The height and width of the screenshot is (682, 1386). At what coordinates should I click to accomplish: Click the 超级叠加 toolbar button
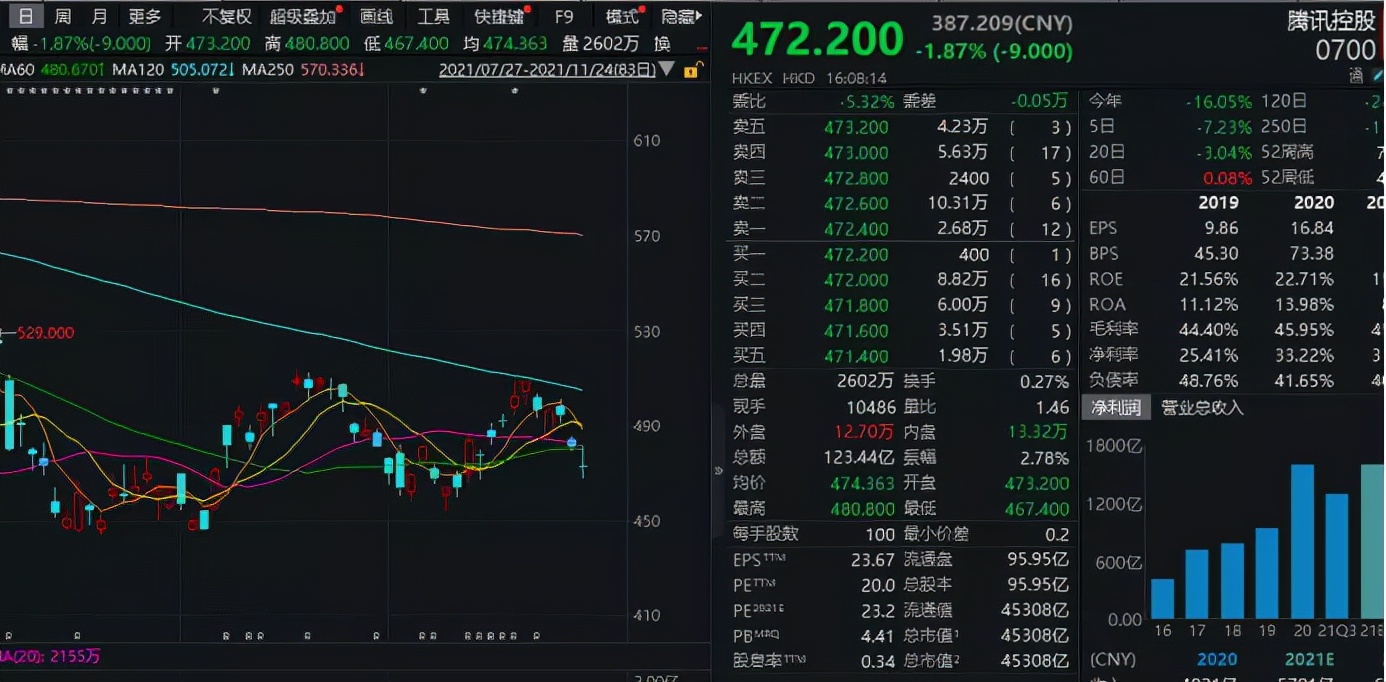pyautogui.click(x=302, y=16)
